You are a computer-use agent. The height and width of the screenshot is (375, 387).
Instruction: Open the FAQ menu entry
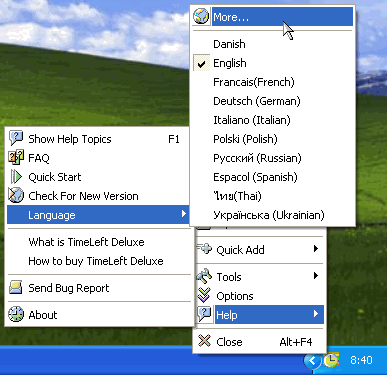99,158
